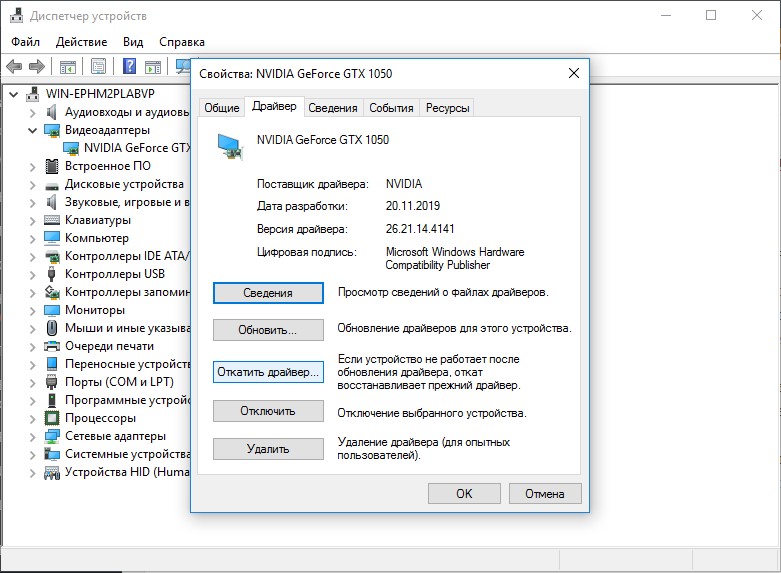Switch to the Общие tab

[222, 108]
